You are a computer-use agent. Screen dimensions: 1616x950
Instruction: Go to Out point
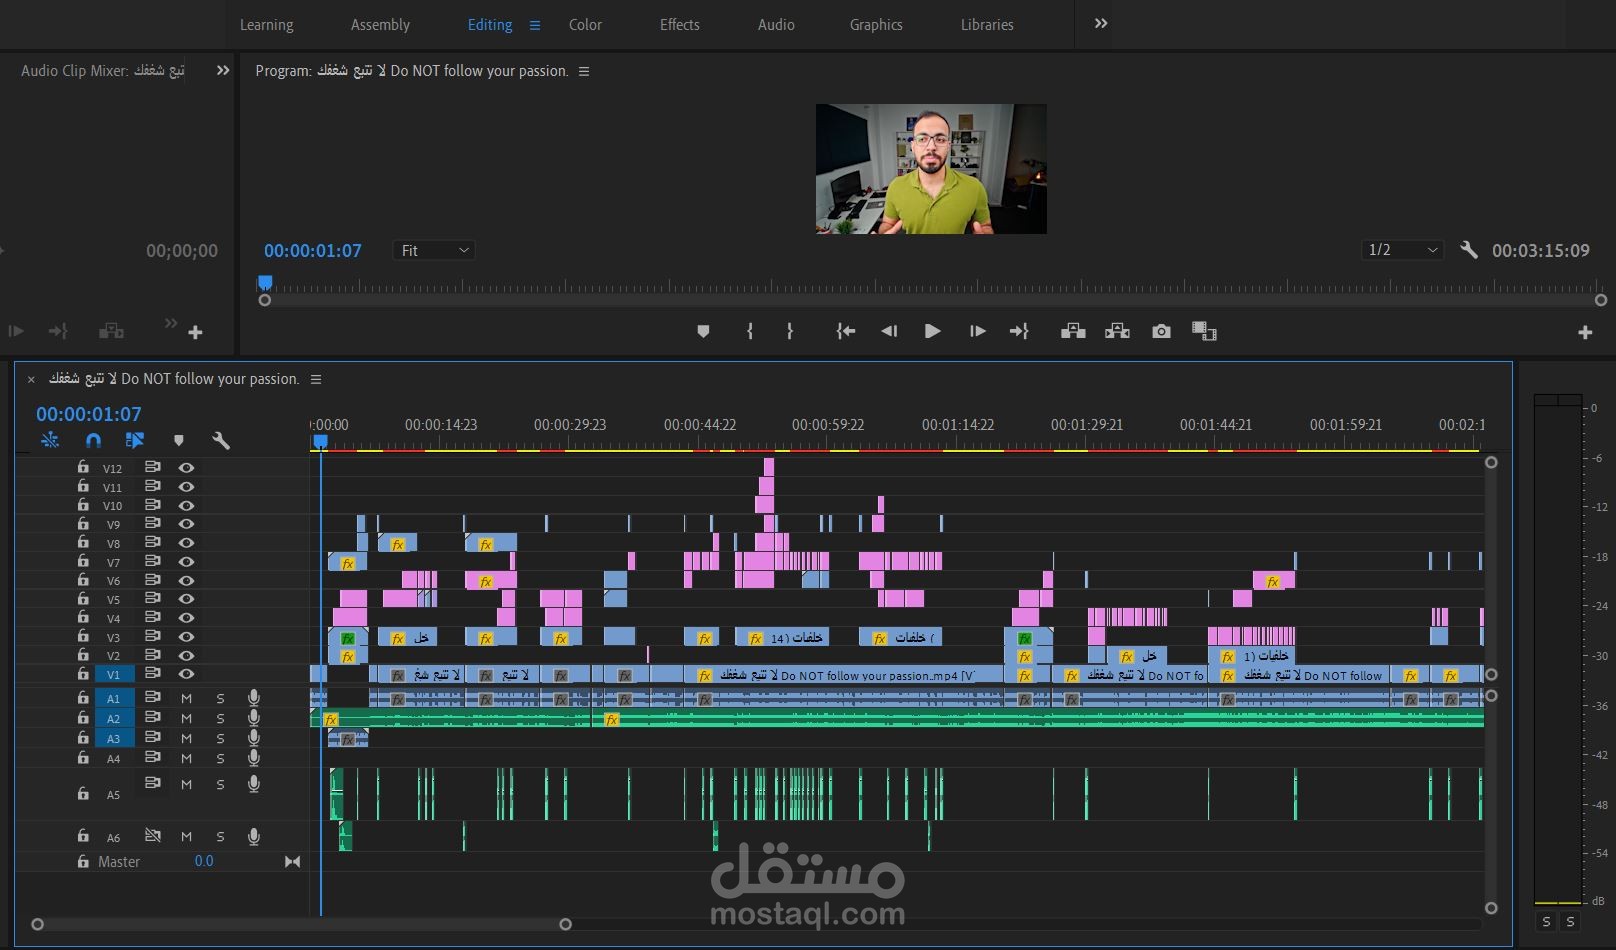point(1019,332)
